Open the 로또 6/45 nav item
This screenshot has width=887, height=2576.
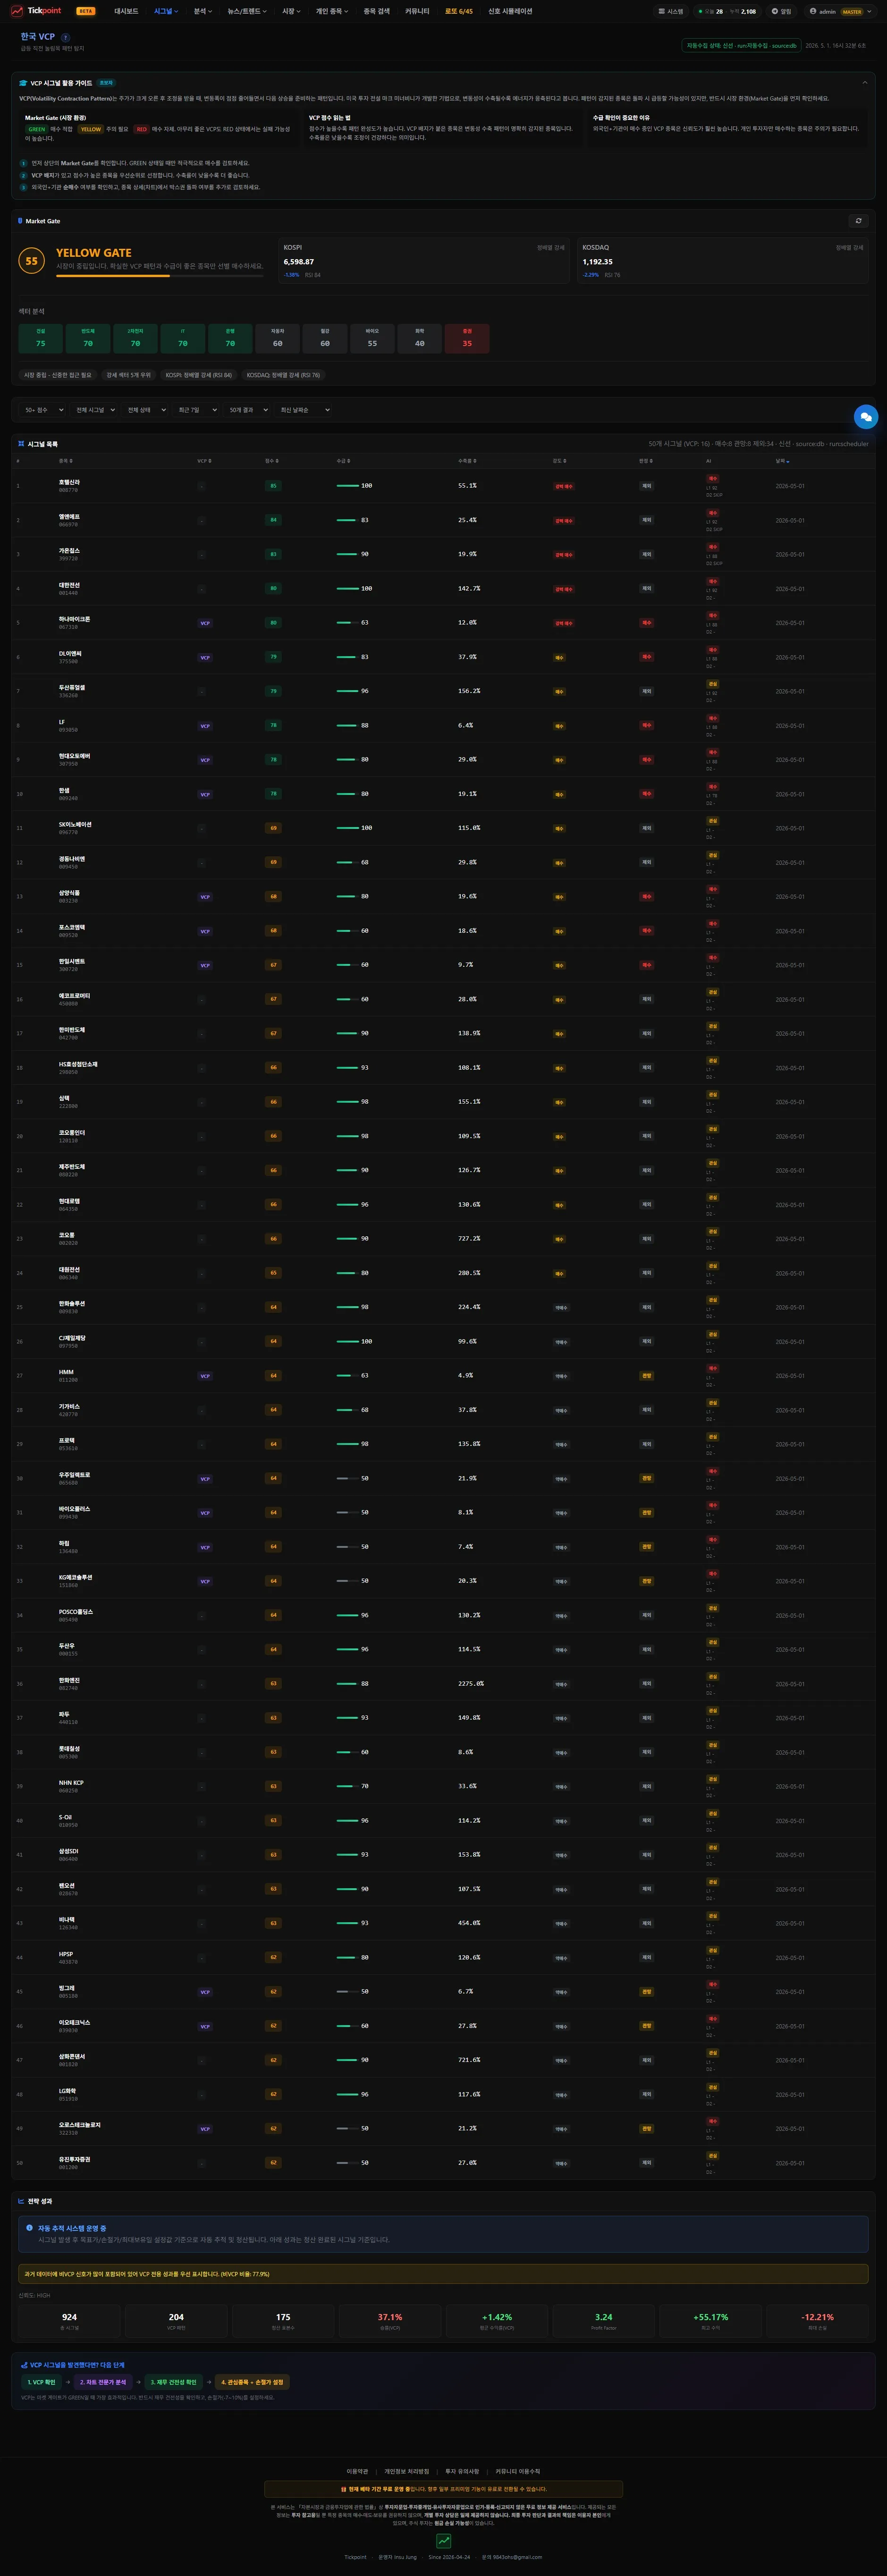459,12
